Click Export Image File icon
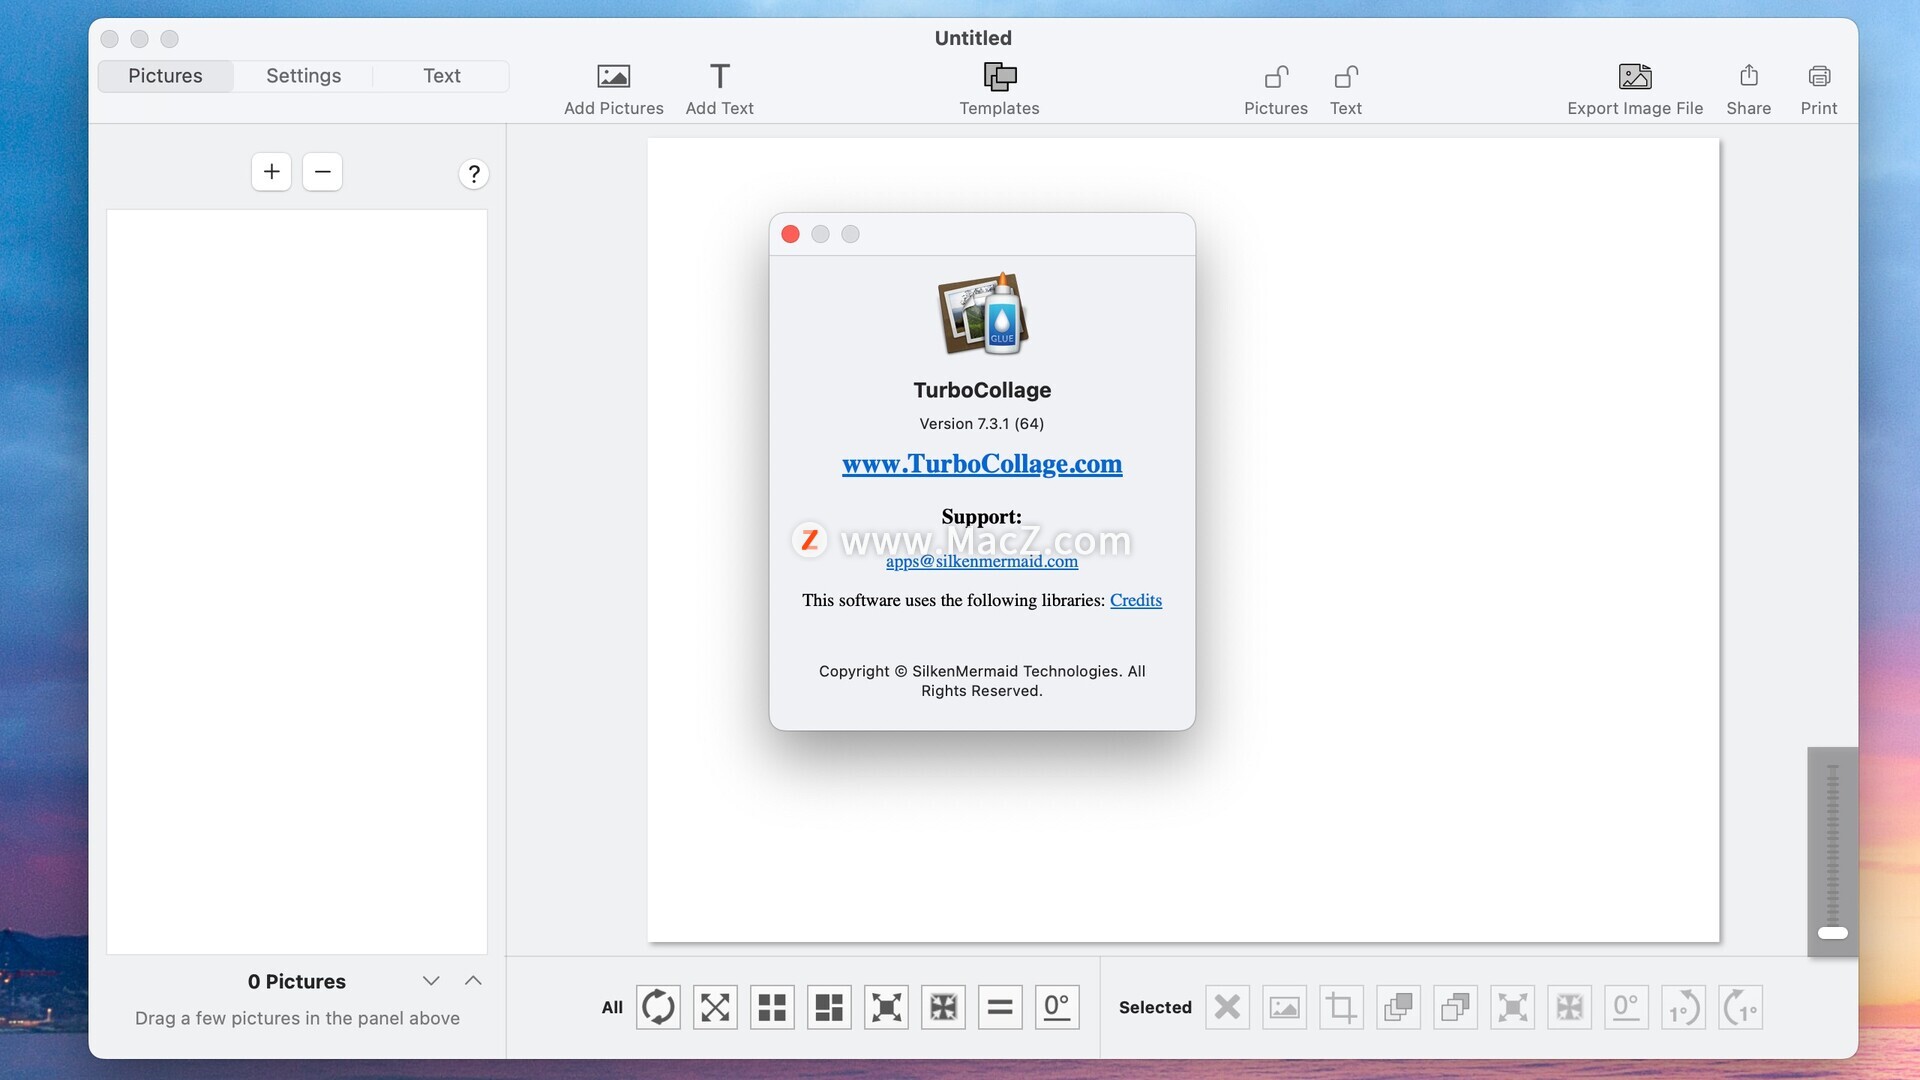 tap(1635, 76)
